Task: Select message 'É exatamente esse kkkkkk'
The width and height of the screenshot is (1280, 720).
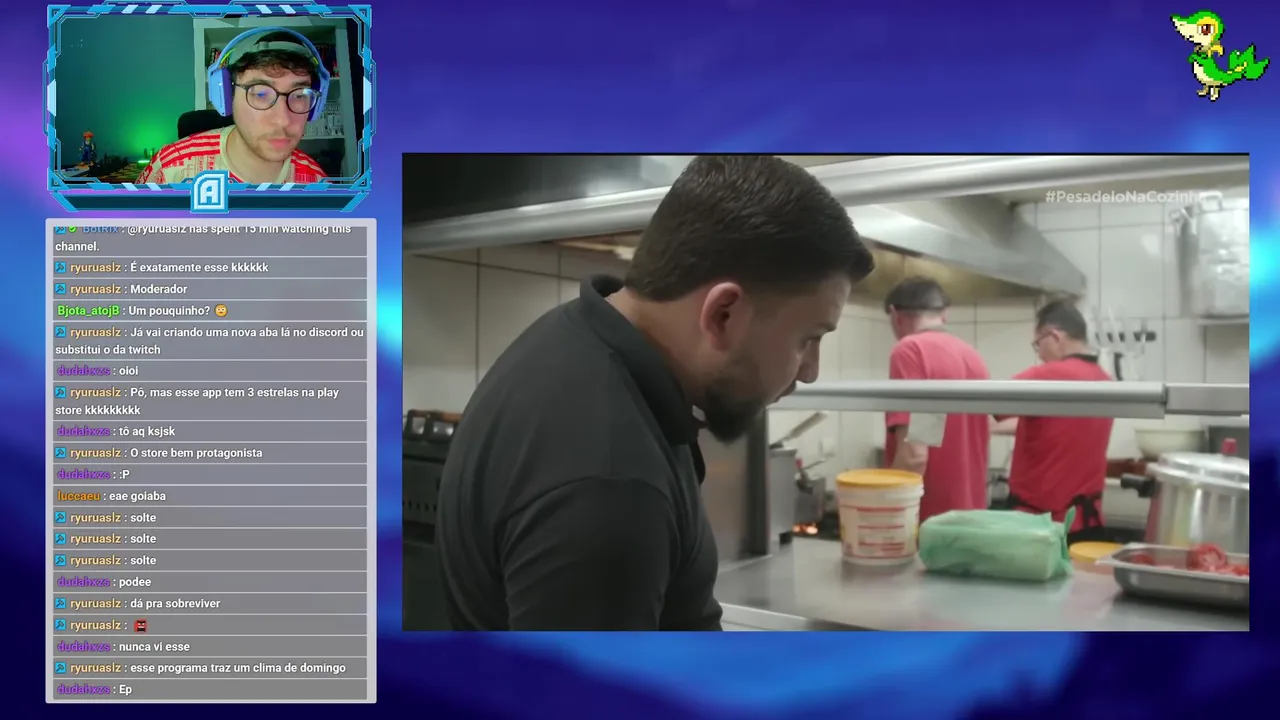Action: [211, 267]
